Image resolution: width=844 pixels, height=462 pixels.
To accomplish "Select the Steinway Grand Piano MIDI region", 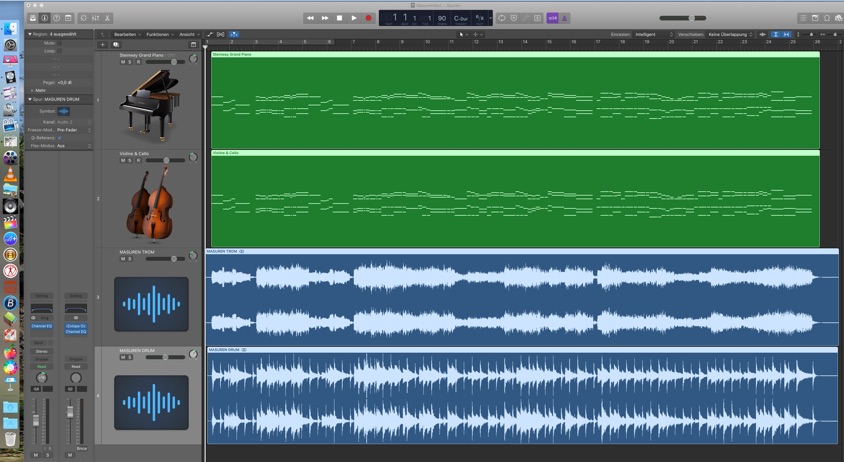I will (515, 100).
